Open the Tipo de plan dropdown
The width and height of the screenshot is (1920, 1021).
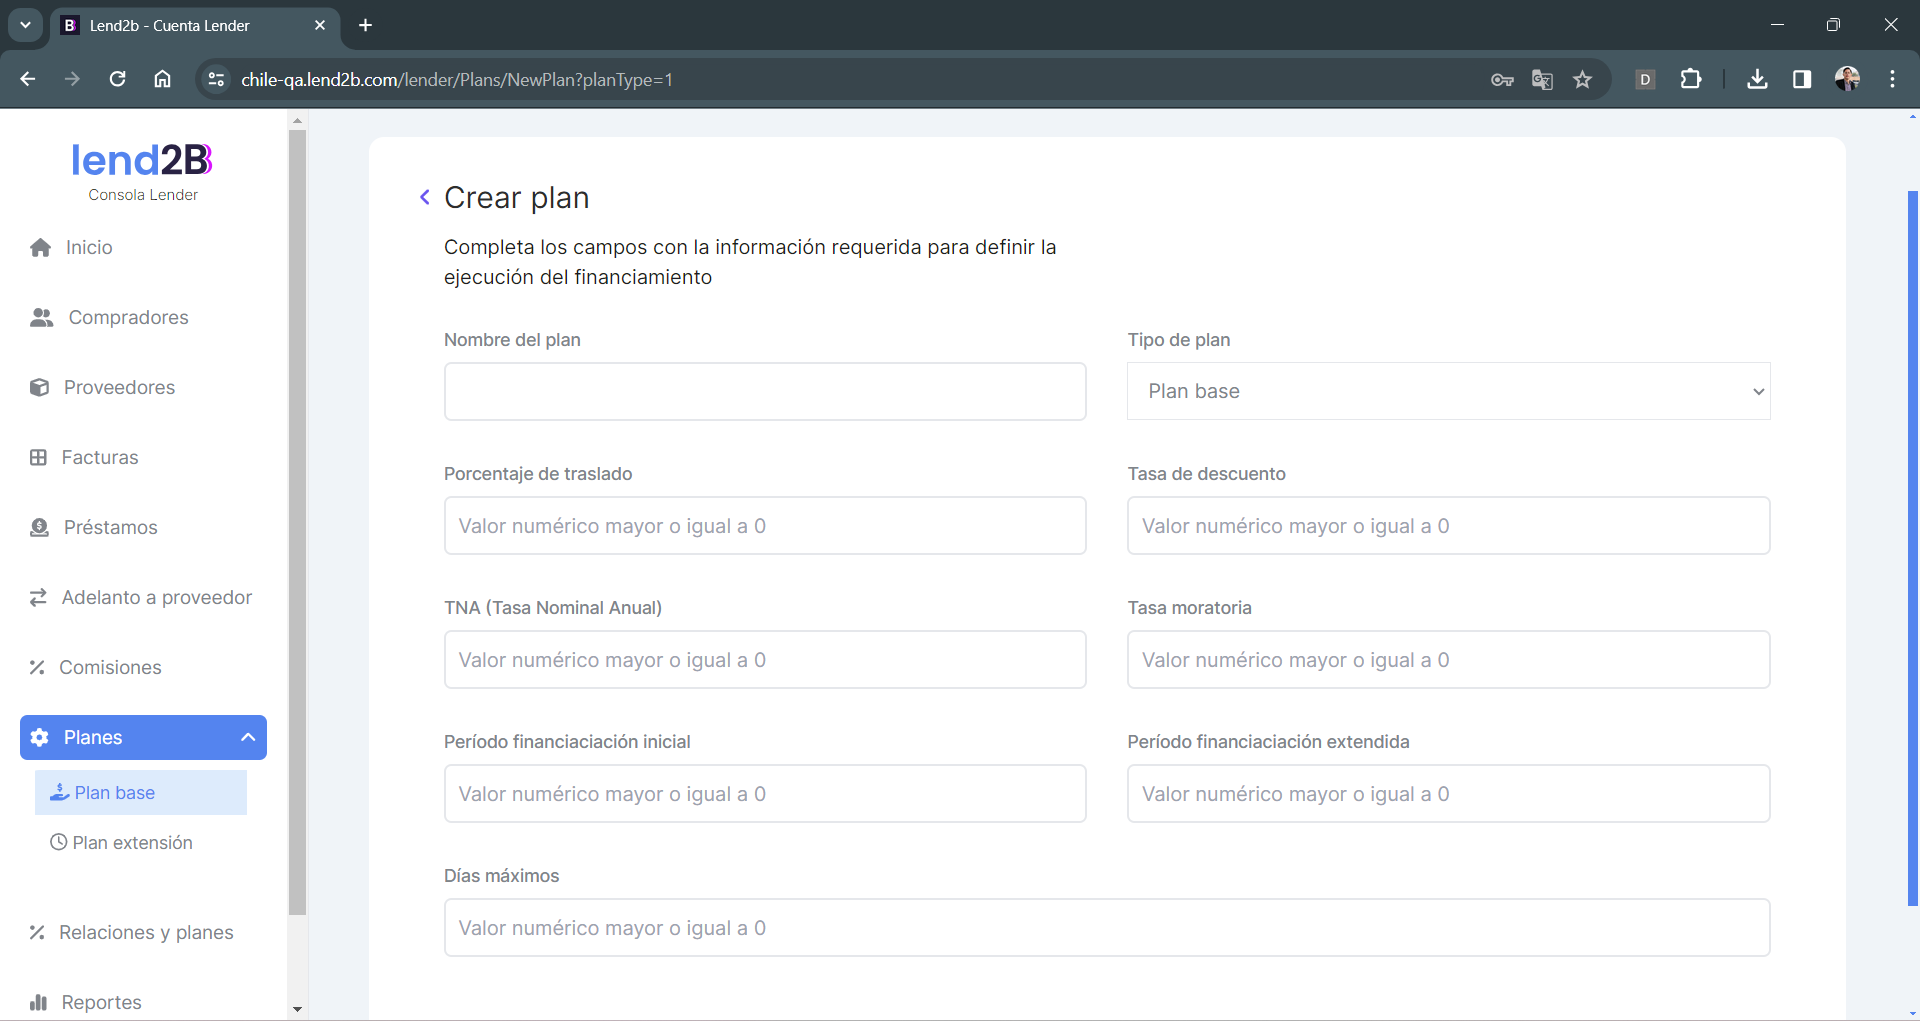coord(1448,391)
